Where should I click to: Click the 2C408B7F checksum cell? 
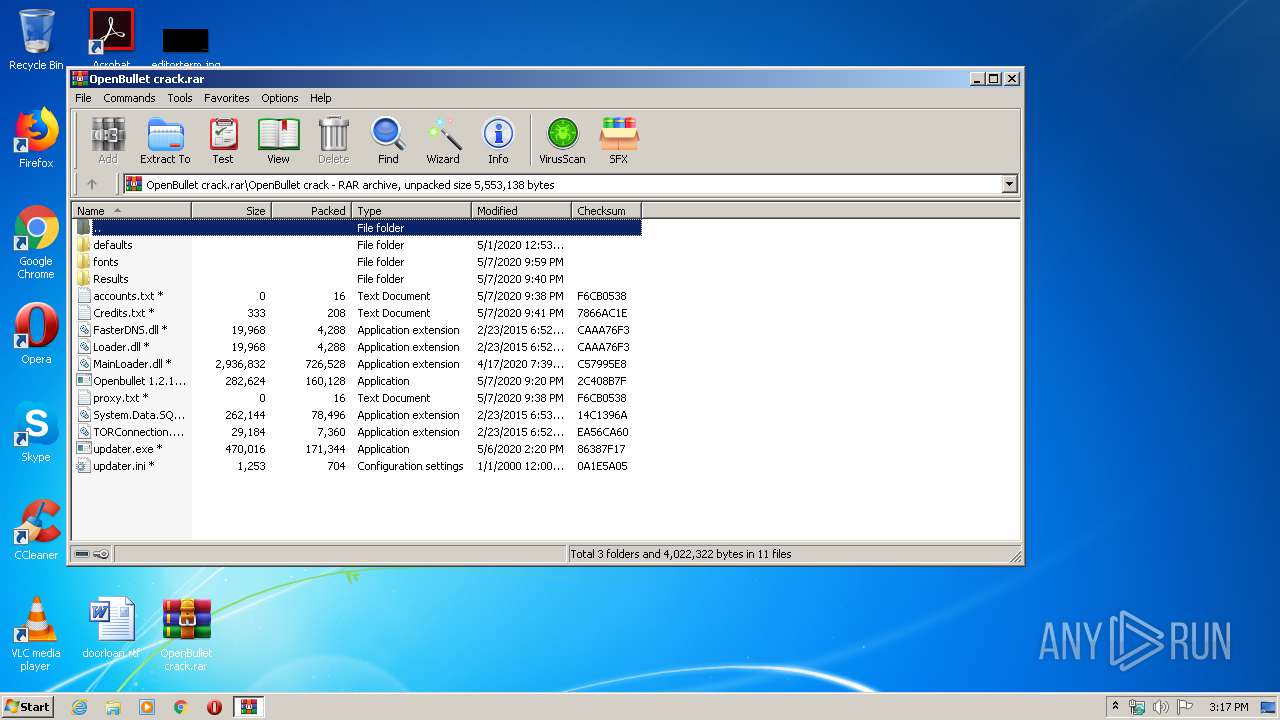602,381
